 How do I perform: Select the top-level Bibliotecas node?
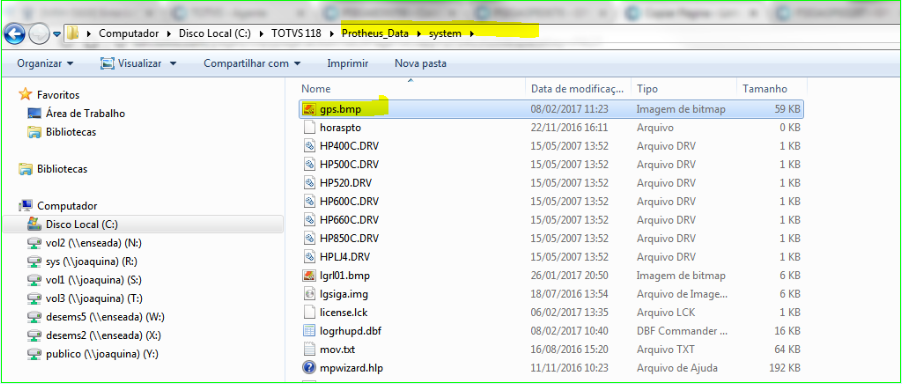click(x=62, y=169)
